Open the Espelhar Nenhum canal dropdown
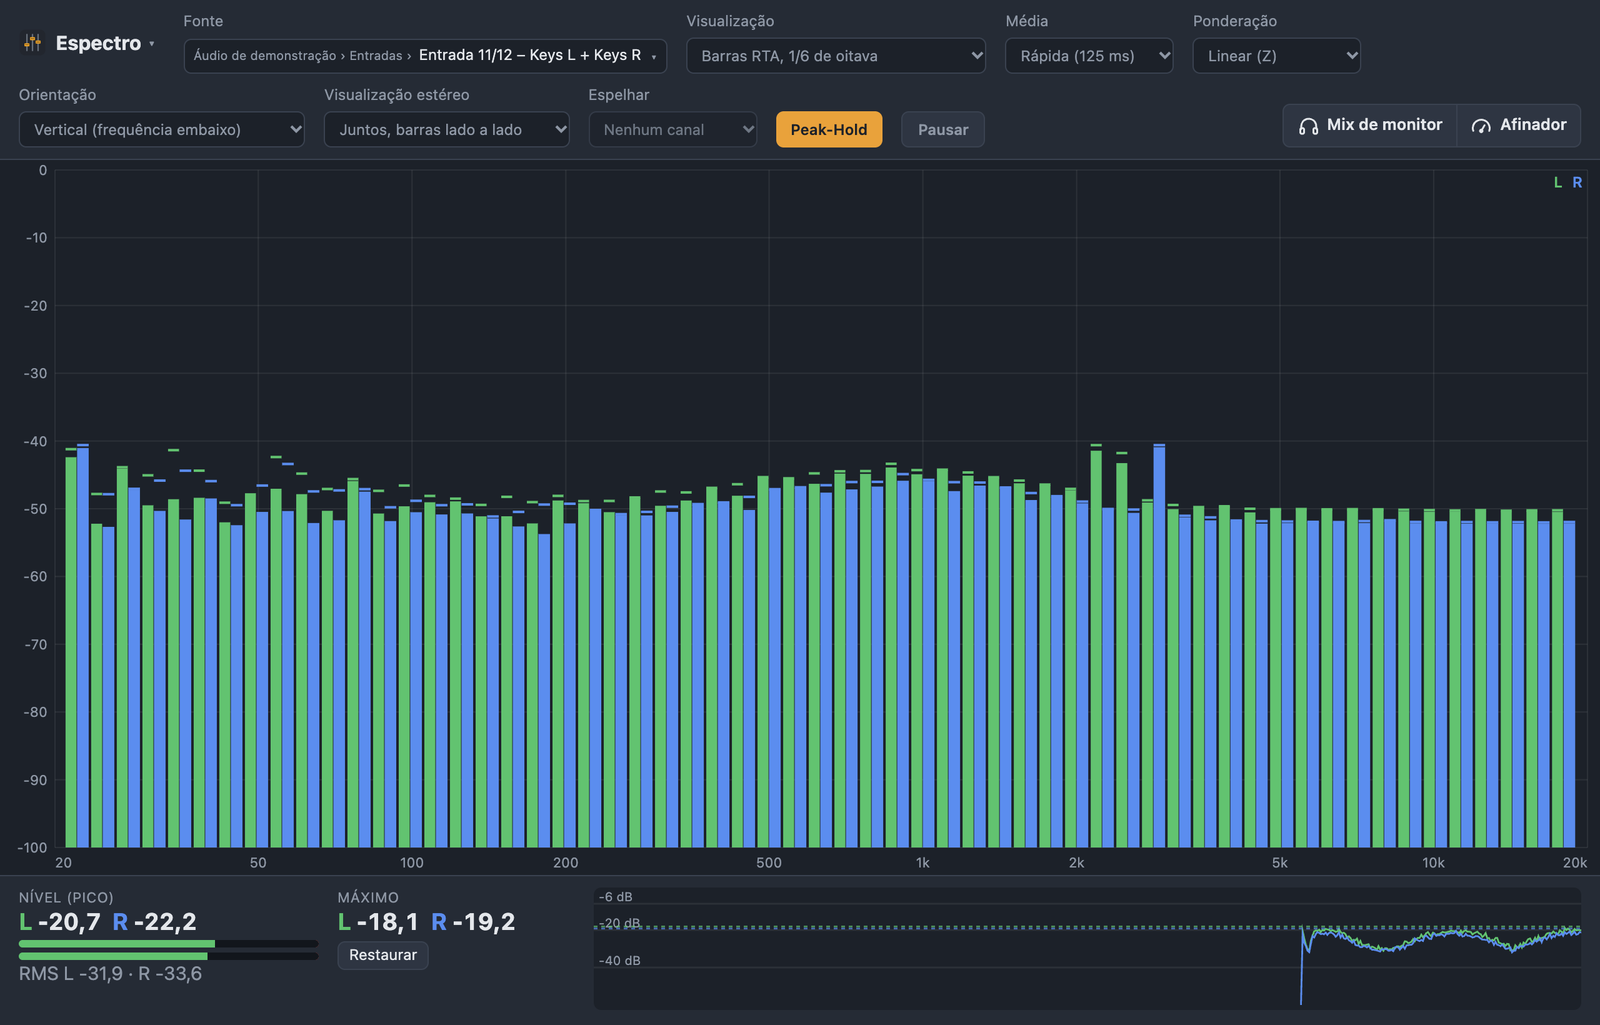The height and width of the screenshot is (1025, 1600). [x=673, y=130]
